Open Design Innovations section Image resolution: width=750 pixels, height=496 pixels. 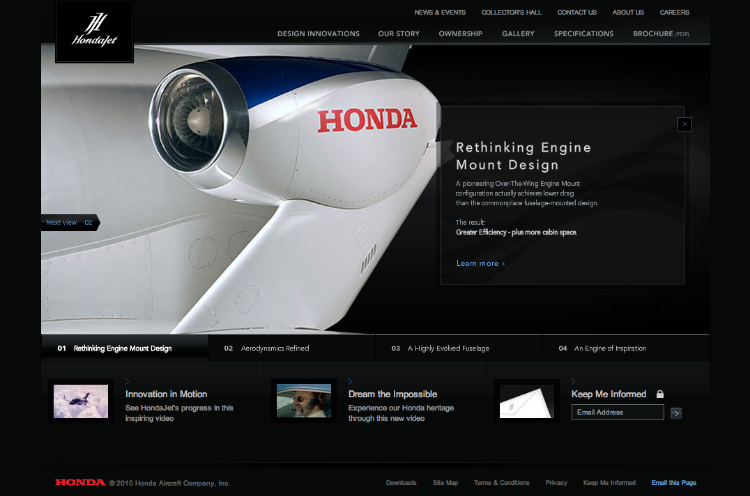pyautogui.click(x=318, y=33)
